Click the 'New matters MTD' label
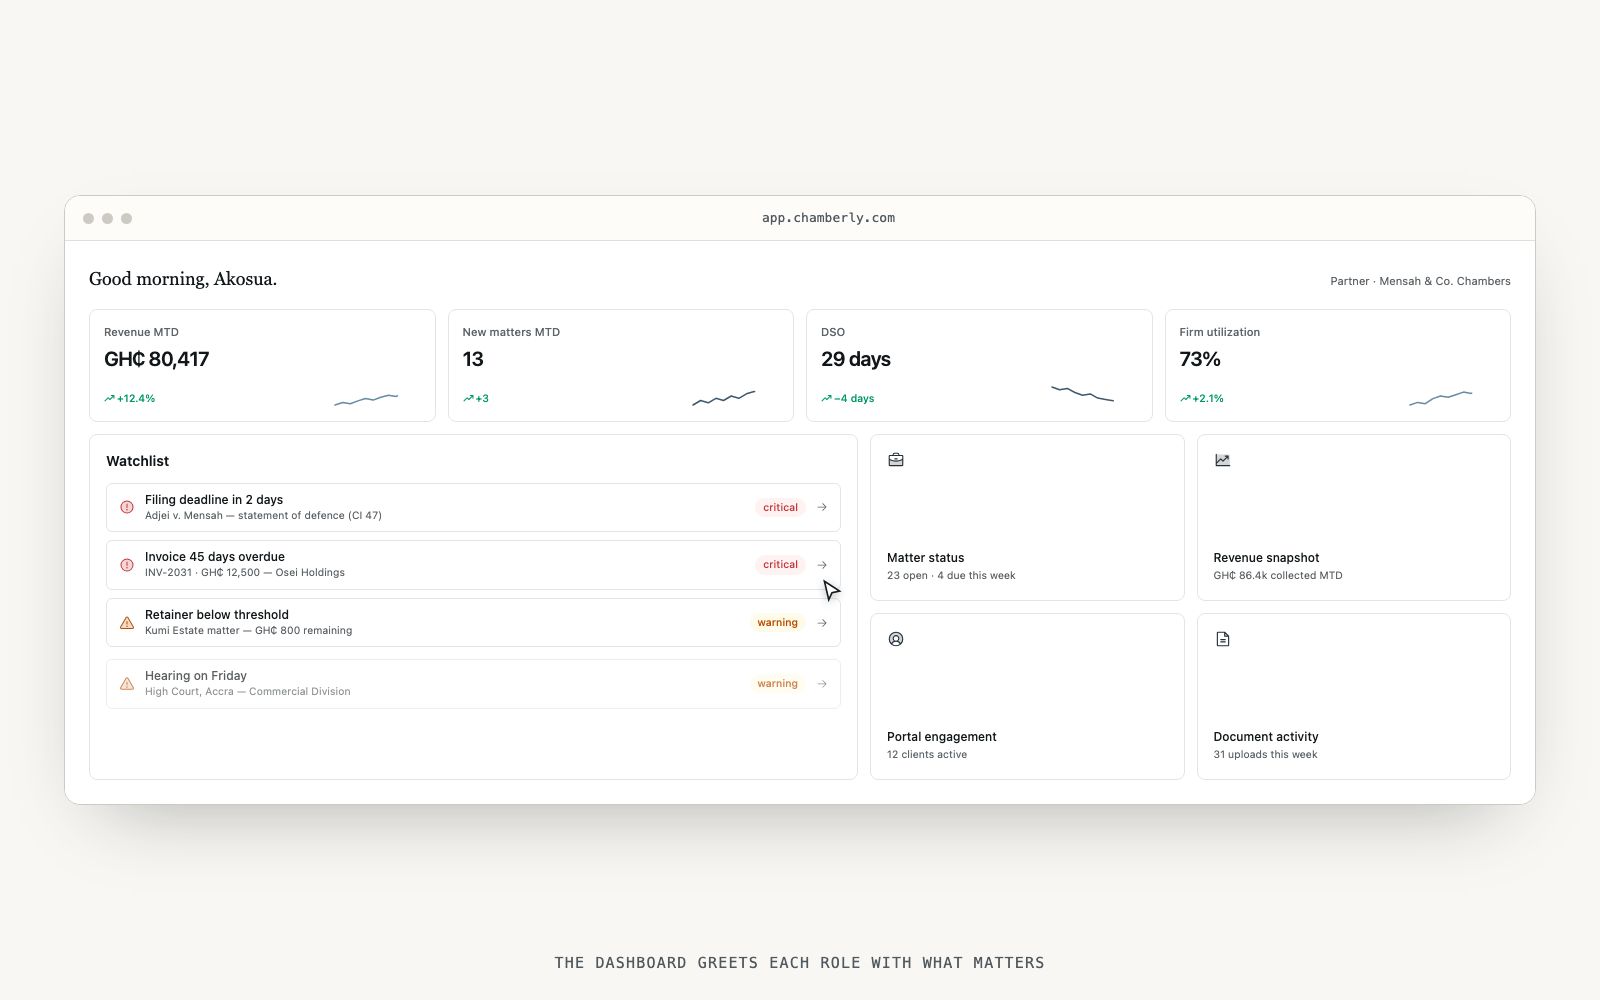Viewport: 1600px width, 1000px height. point(511,332)
